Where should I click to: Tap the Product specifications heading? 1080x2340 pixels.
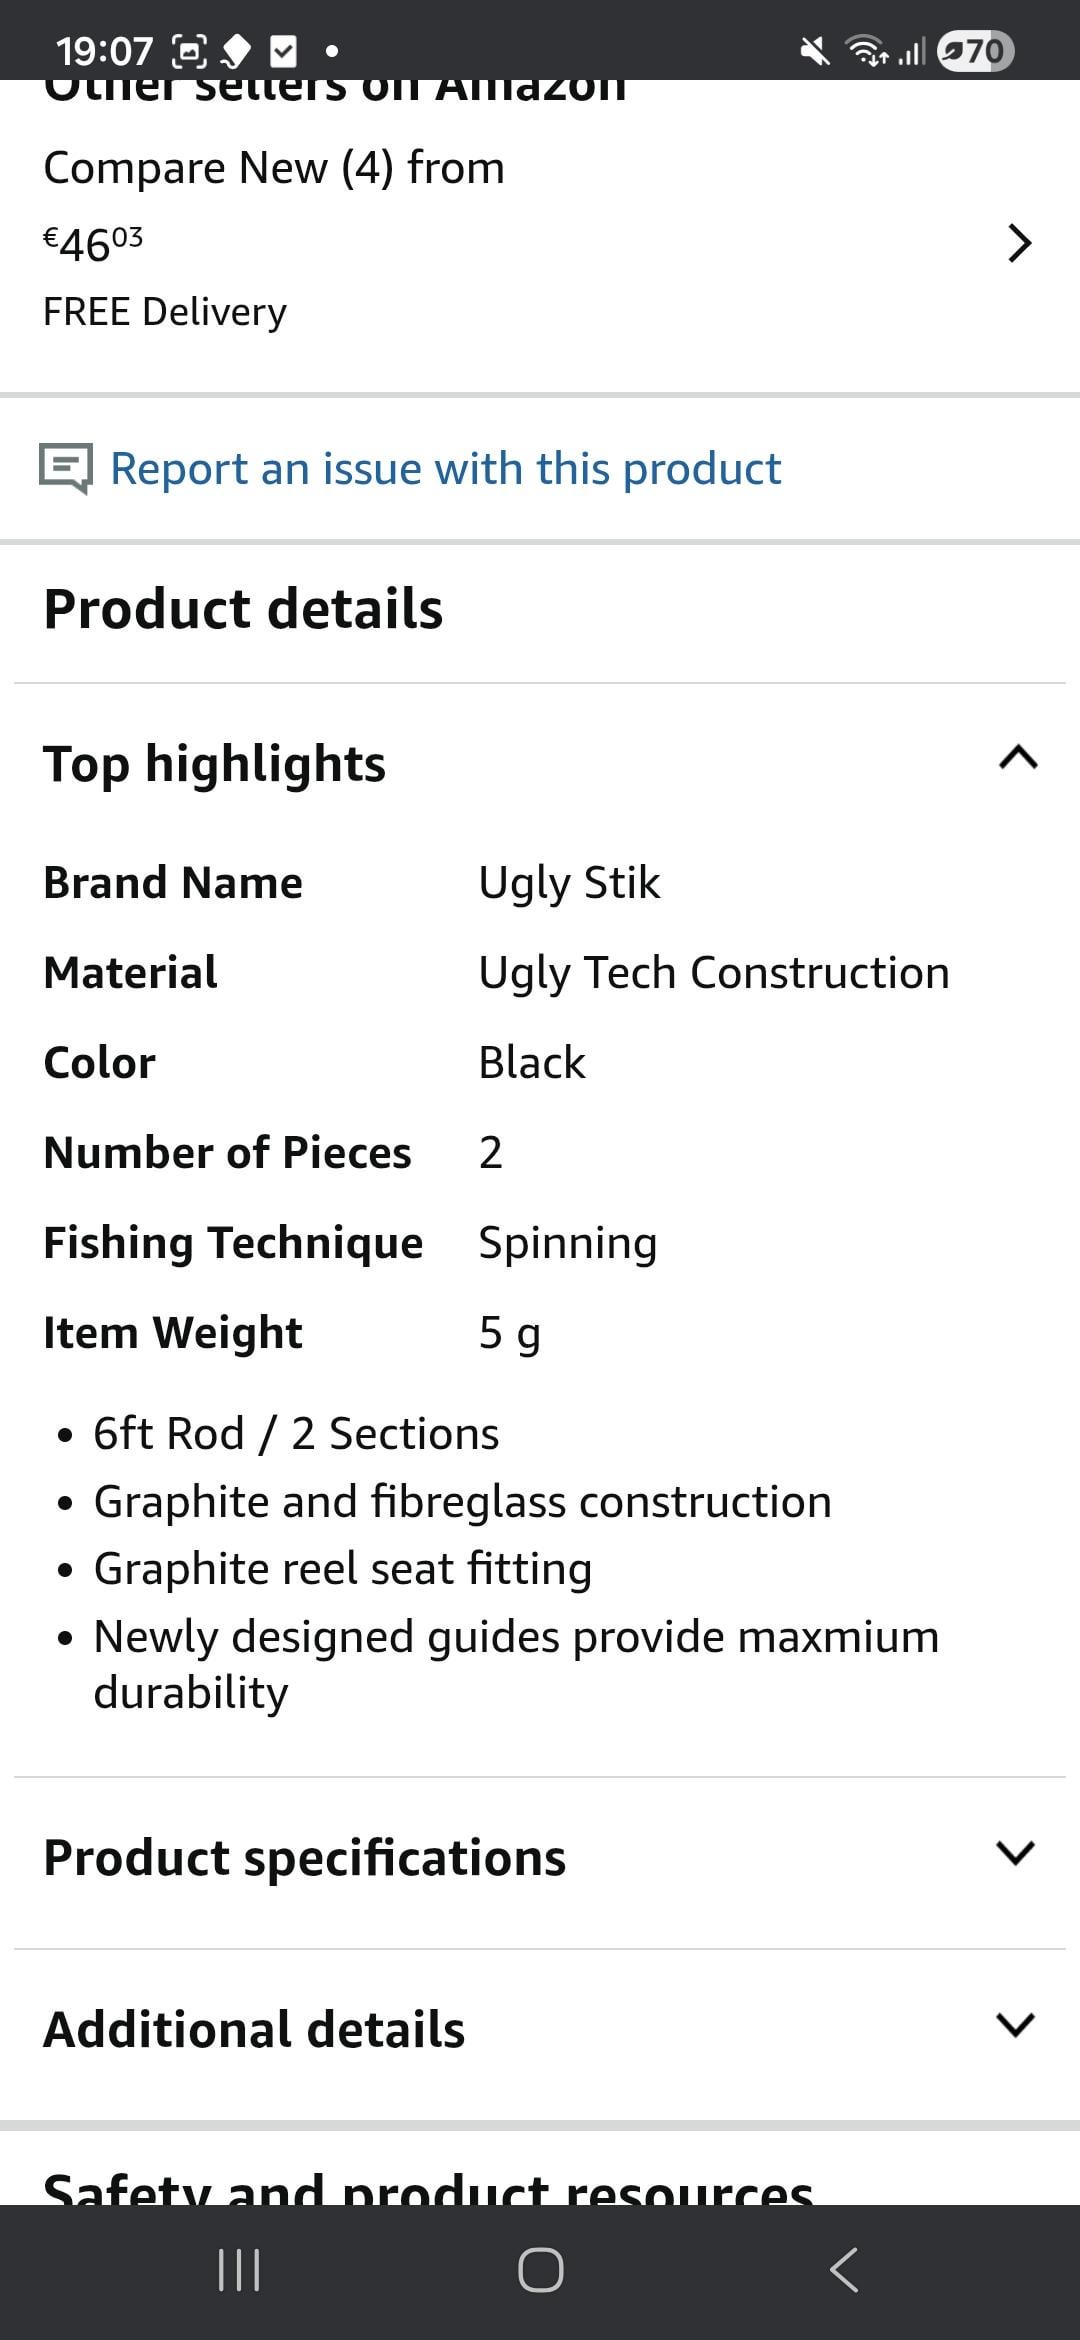(x=304, y=1858)
